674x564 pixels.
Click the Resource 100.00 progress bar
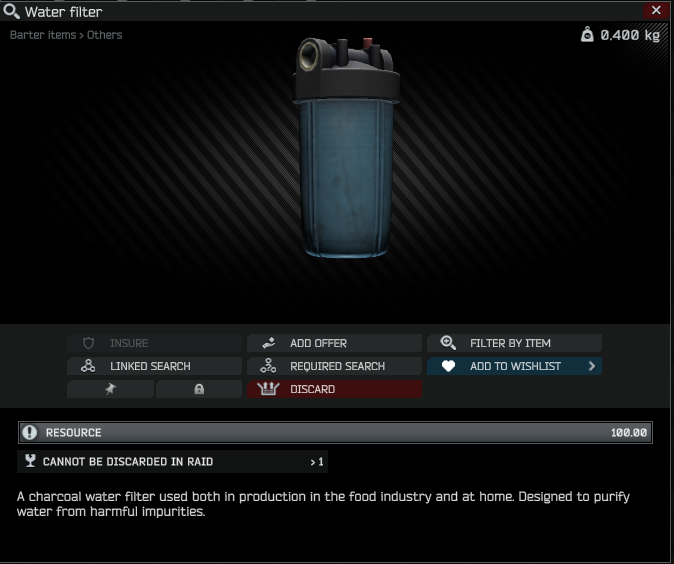[335, 432]
